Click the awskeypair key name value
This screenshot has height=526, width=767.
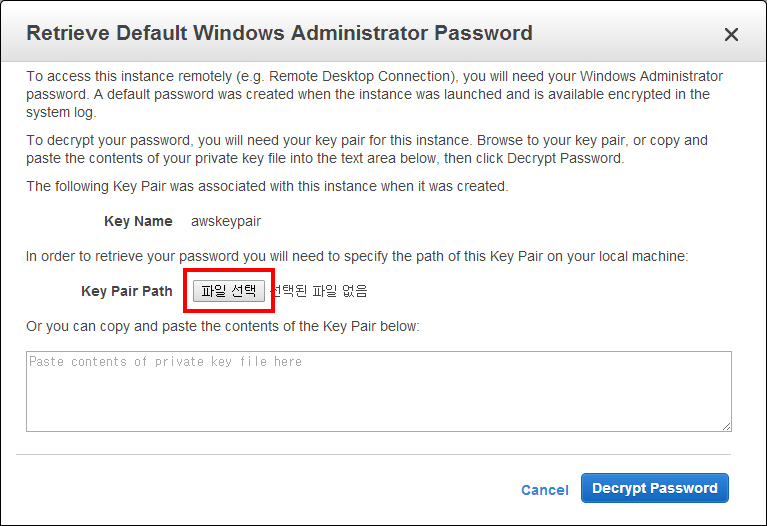226,221
